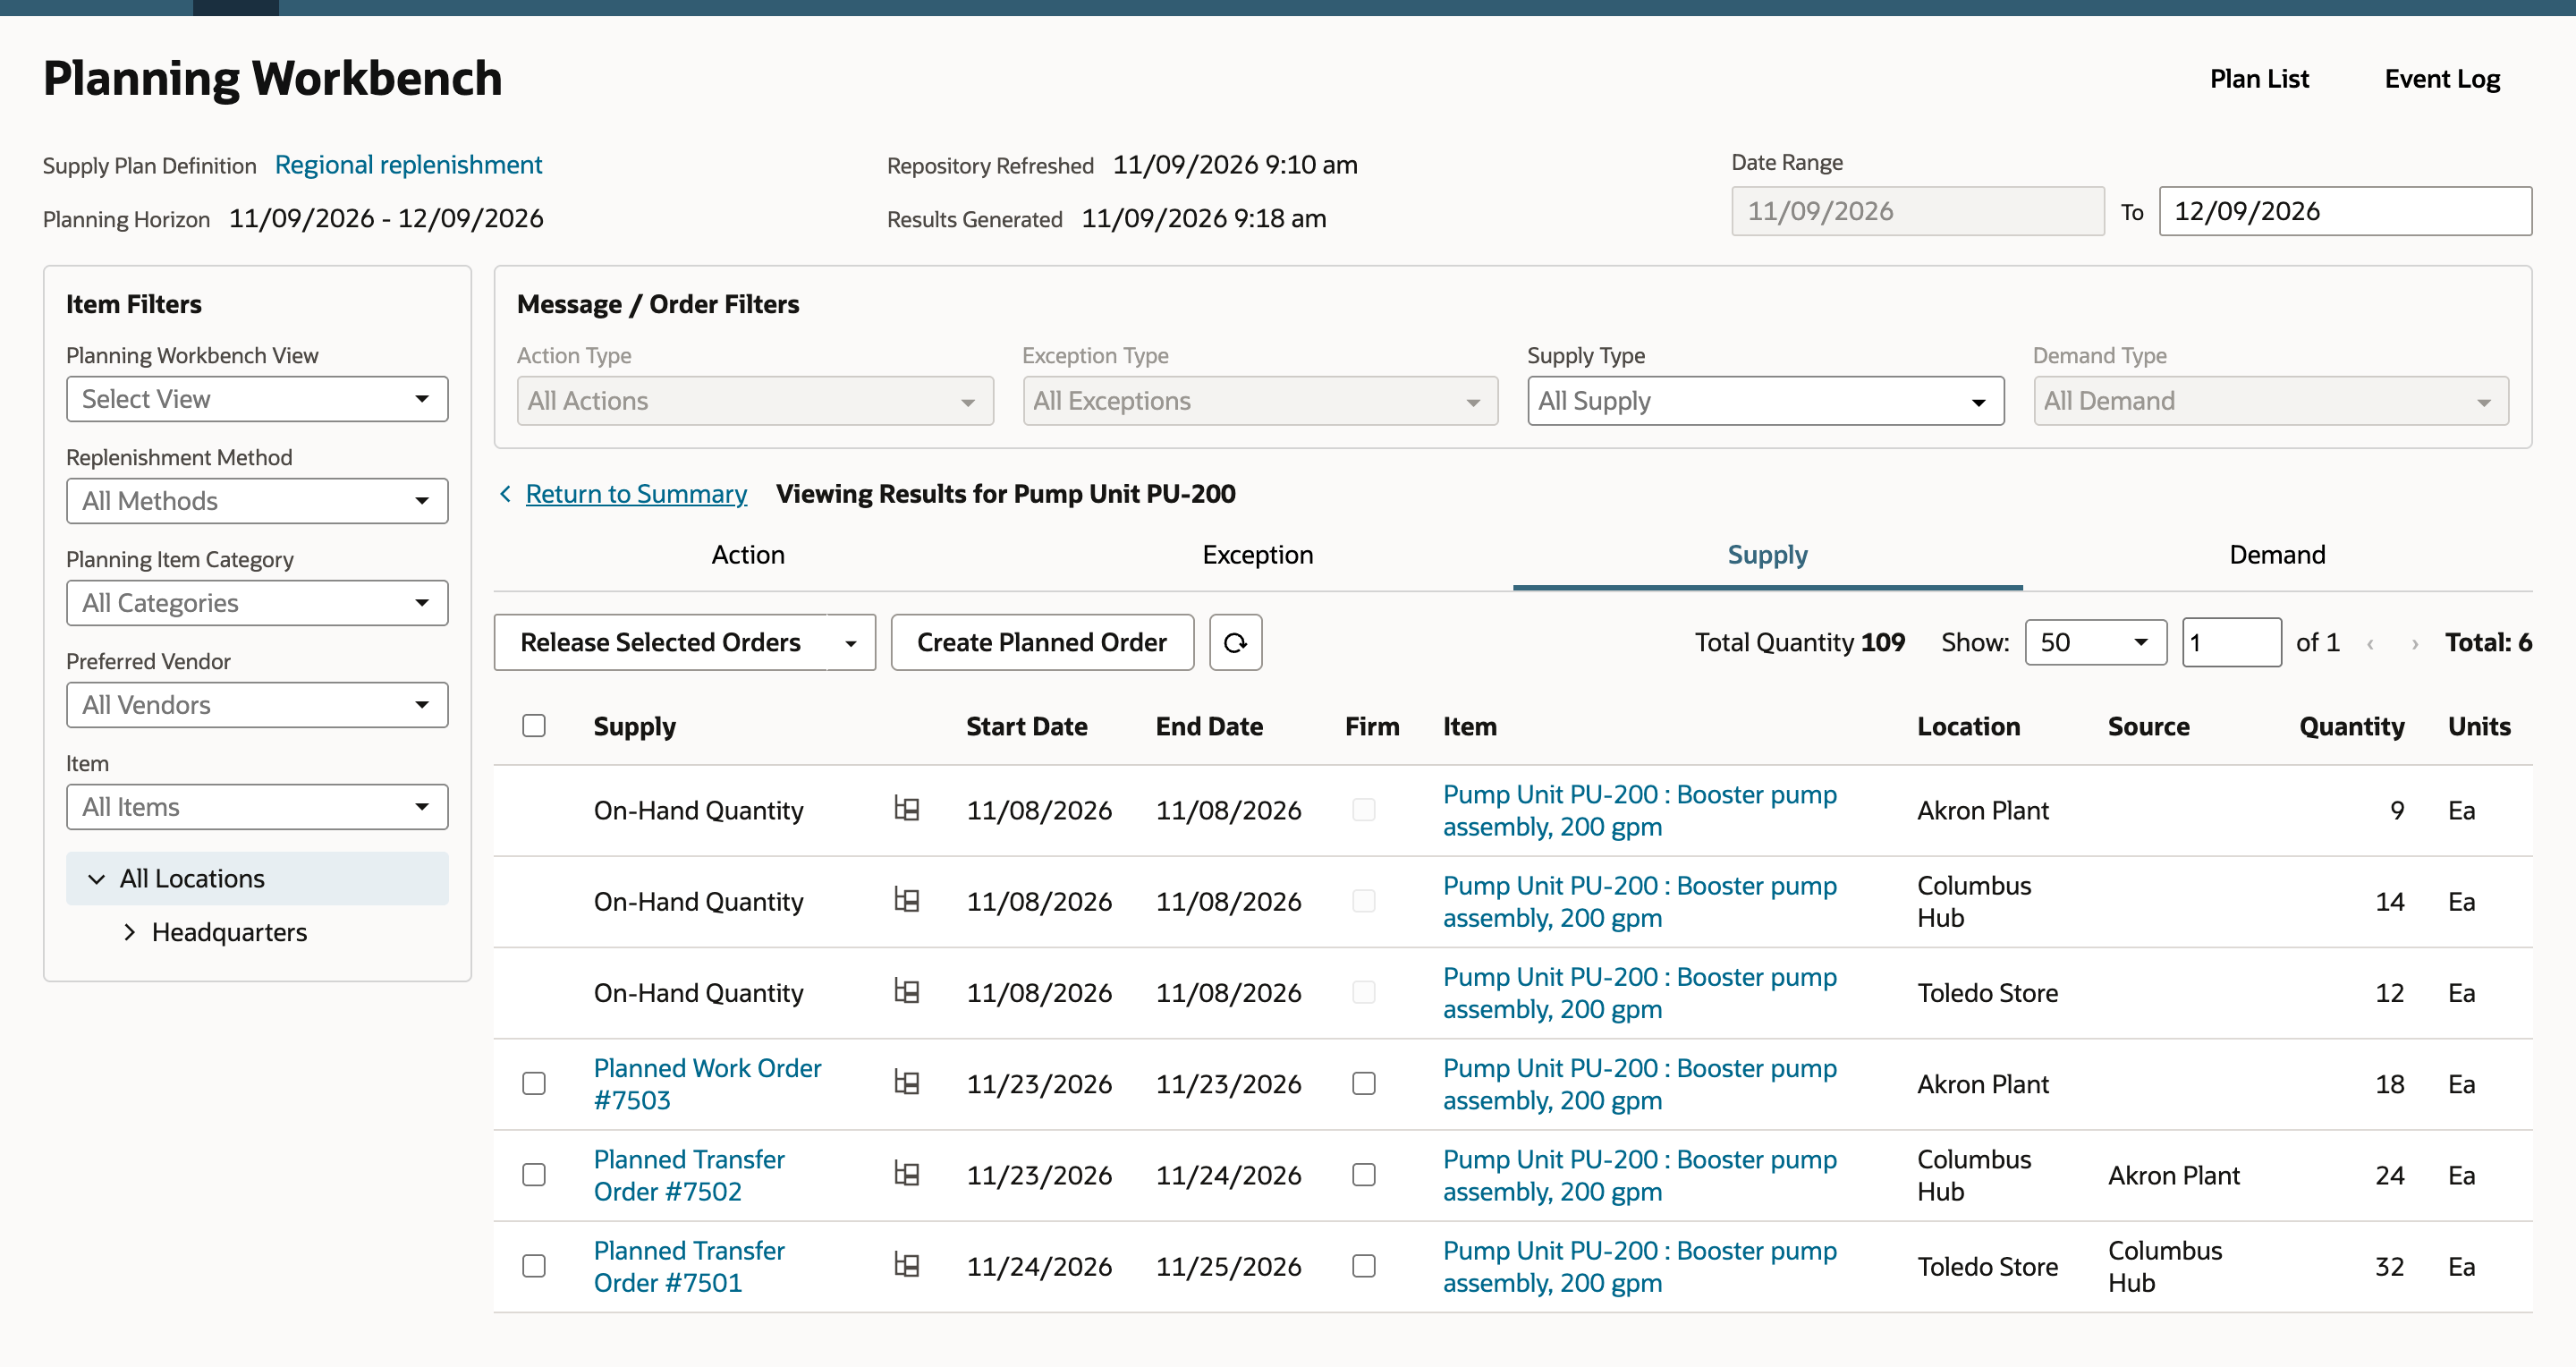The height and width of the screenshot is (1367, 2576).
Task: Open pegging icon for Columbus Hub On-Hand row
Action: coord(907,900)
